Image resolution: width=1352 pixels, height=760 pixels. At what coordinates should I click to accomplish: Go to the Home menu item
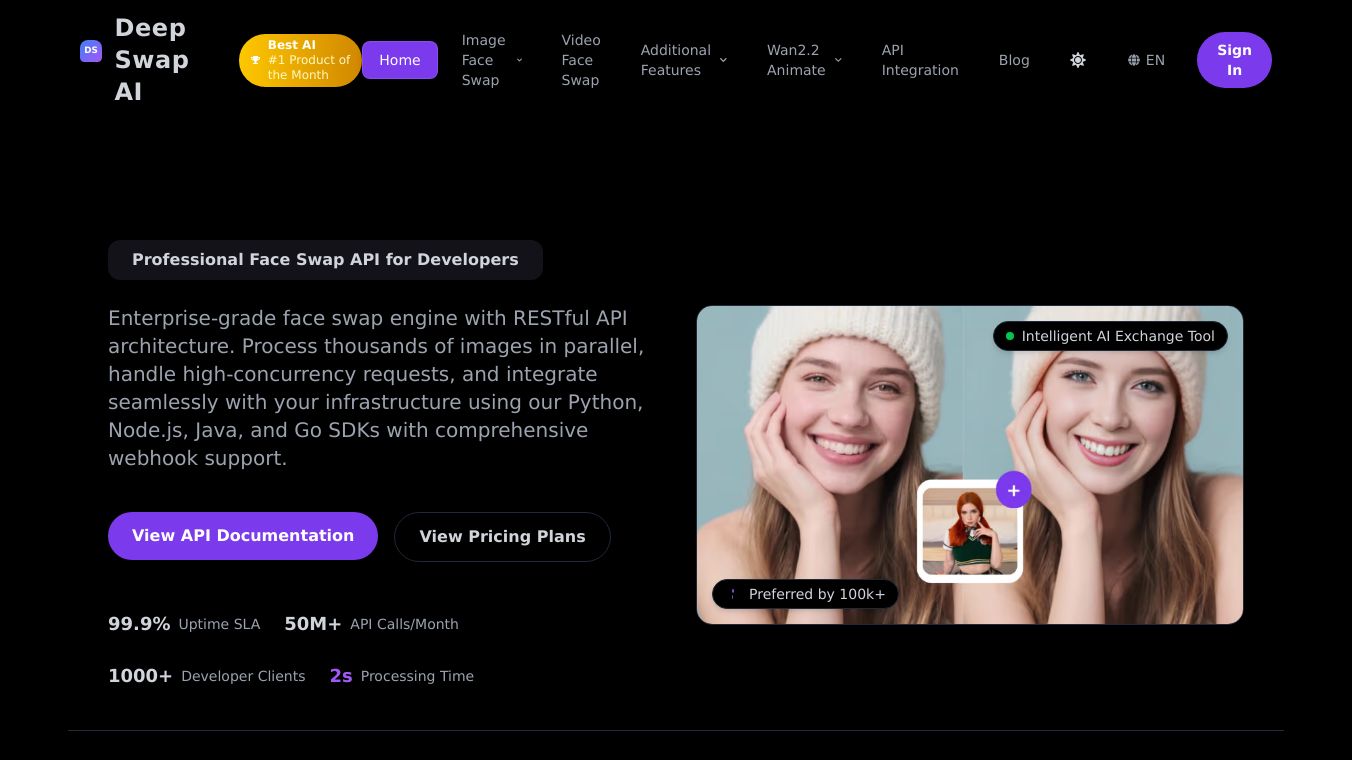[400, 60]
